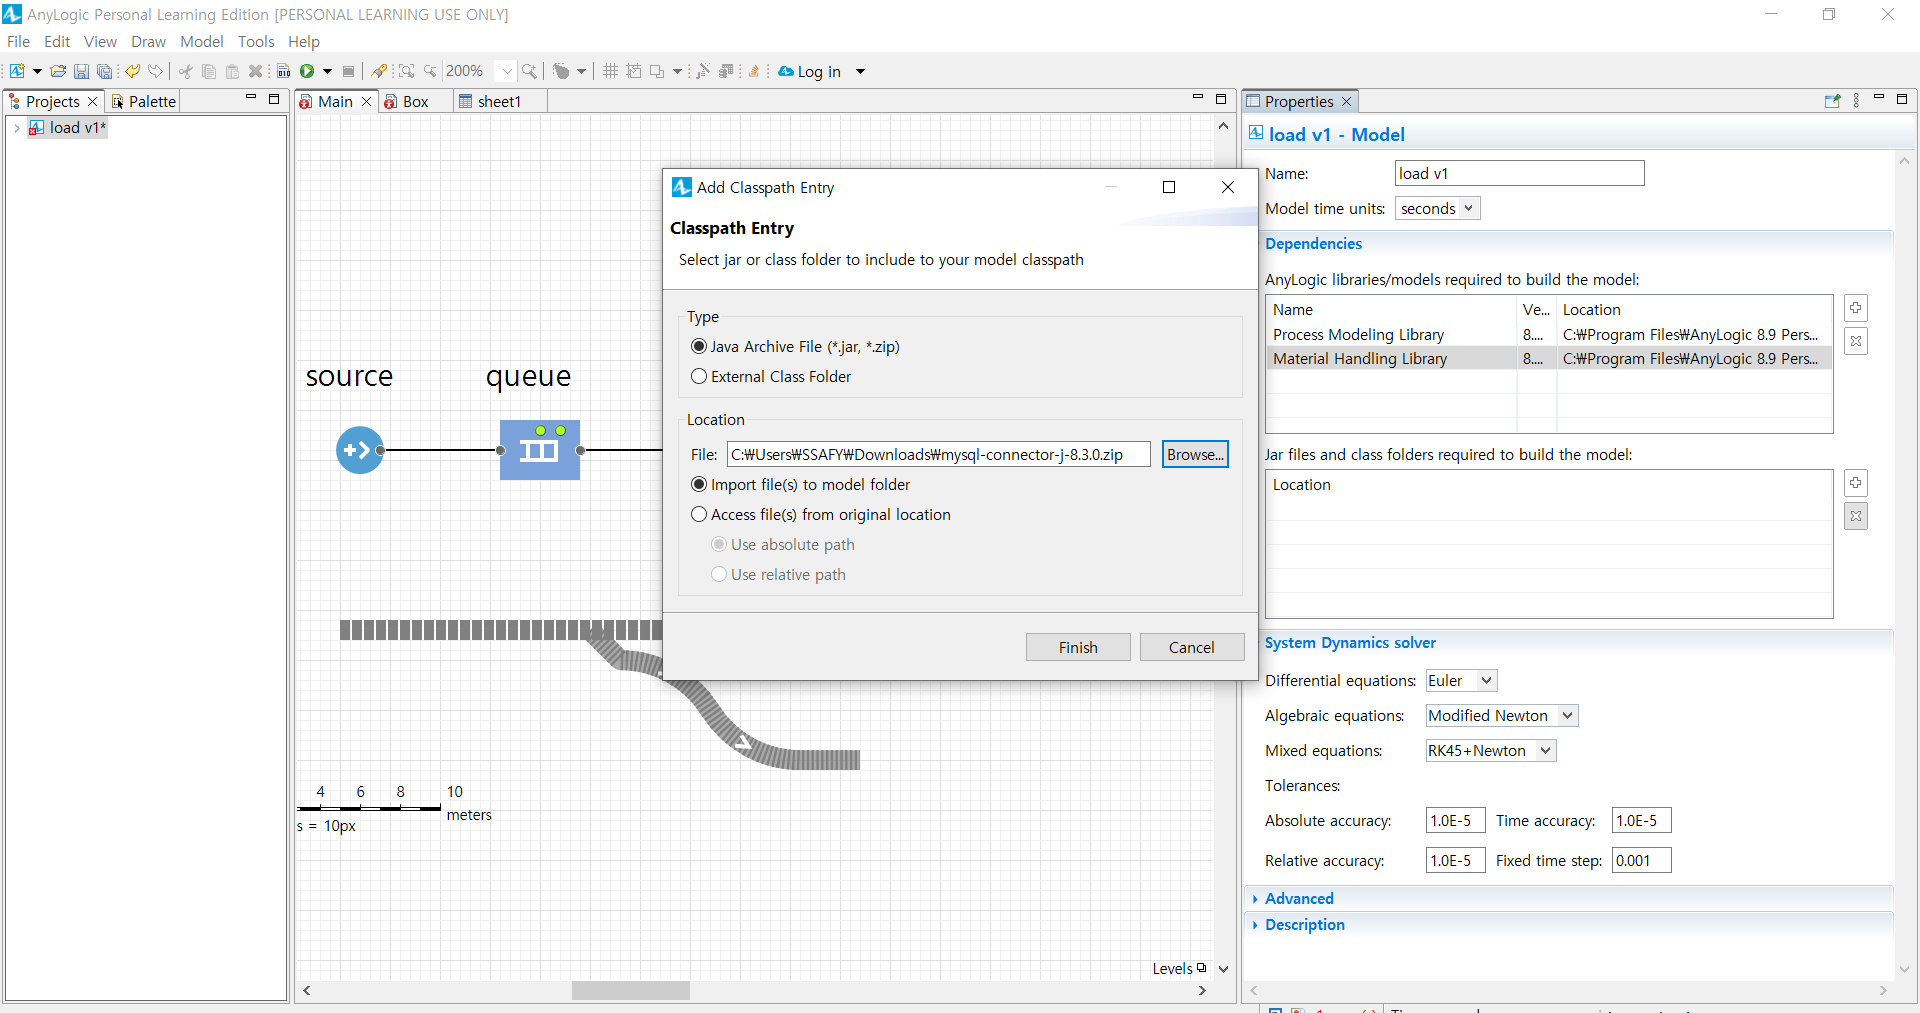Screen dimensions: 1920x1013
Task: Click the Build model icon
Action: [284, 71]
